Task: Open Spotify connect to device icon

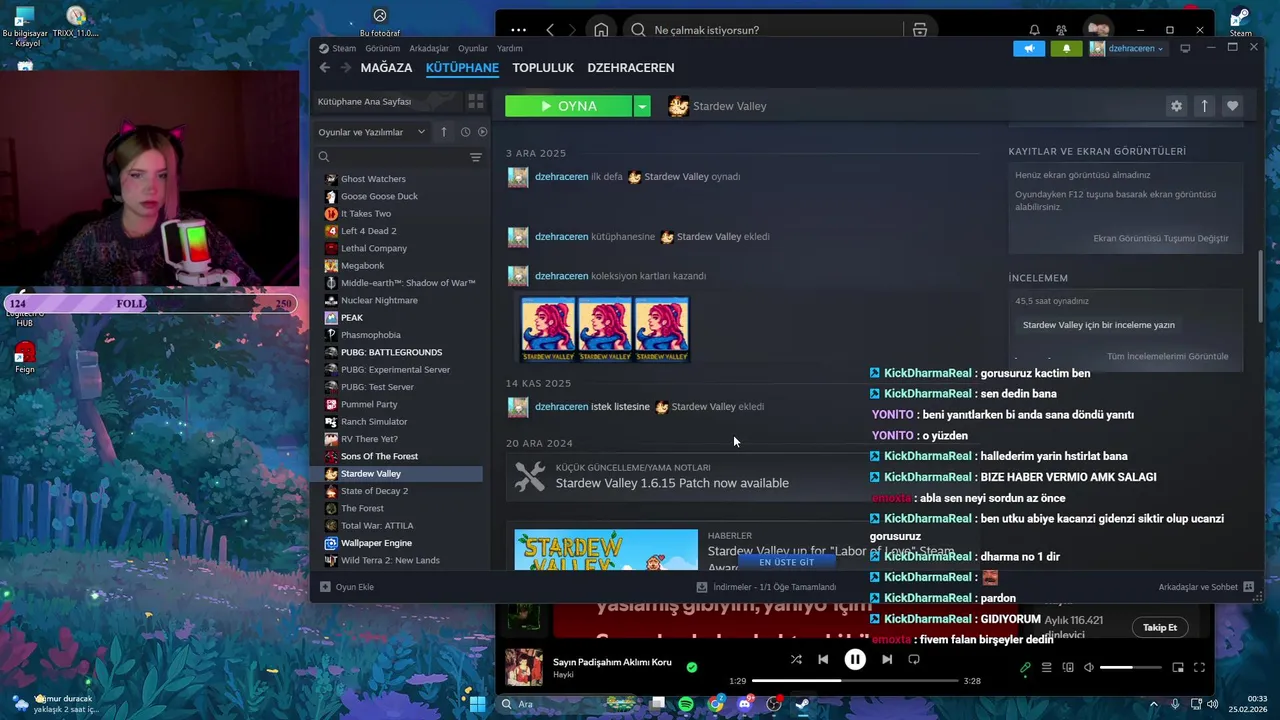Action: tap(1068, 668)
